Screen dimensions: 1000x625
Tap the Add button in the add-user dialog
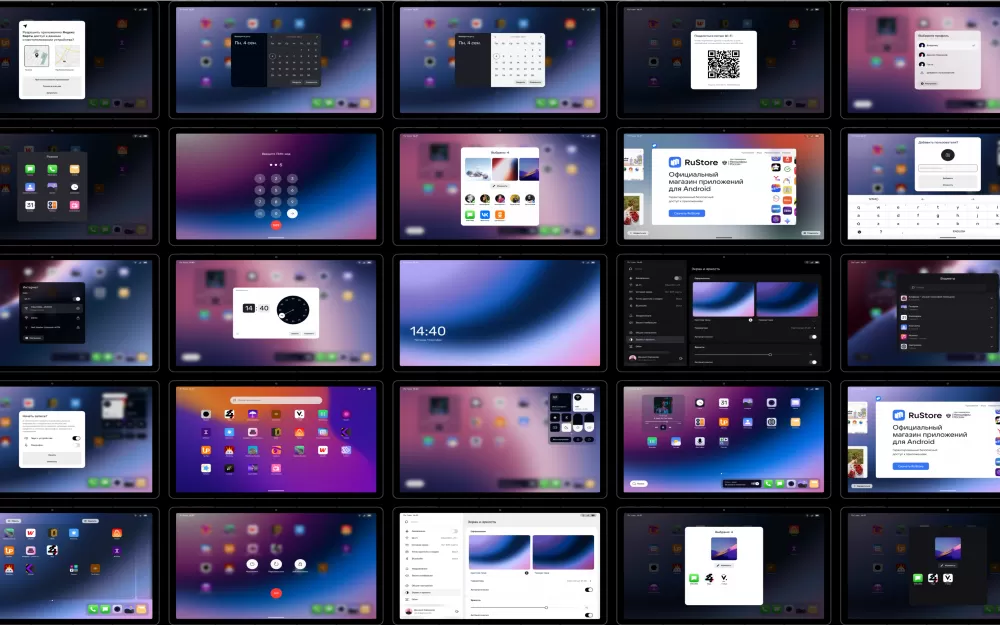pos(948,178)
